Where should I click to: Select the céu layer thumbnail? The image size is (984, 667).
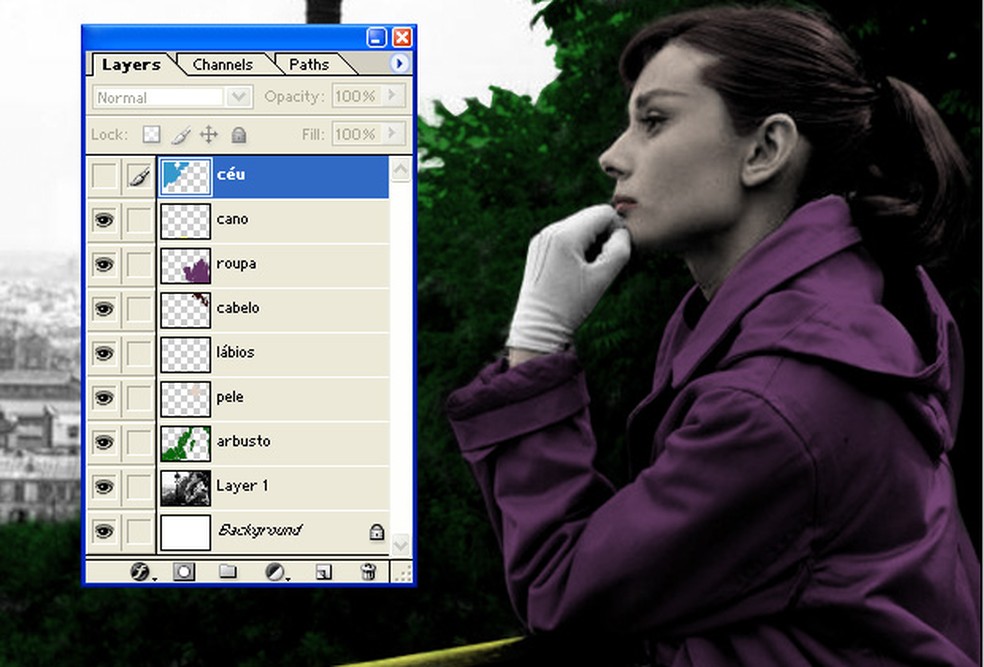[x=185, y=176]
